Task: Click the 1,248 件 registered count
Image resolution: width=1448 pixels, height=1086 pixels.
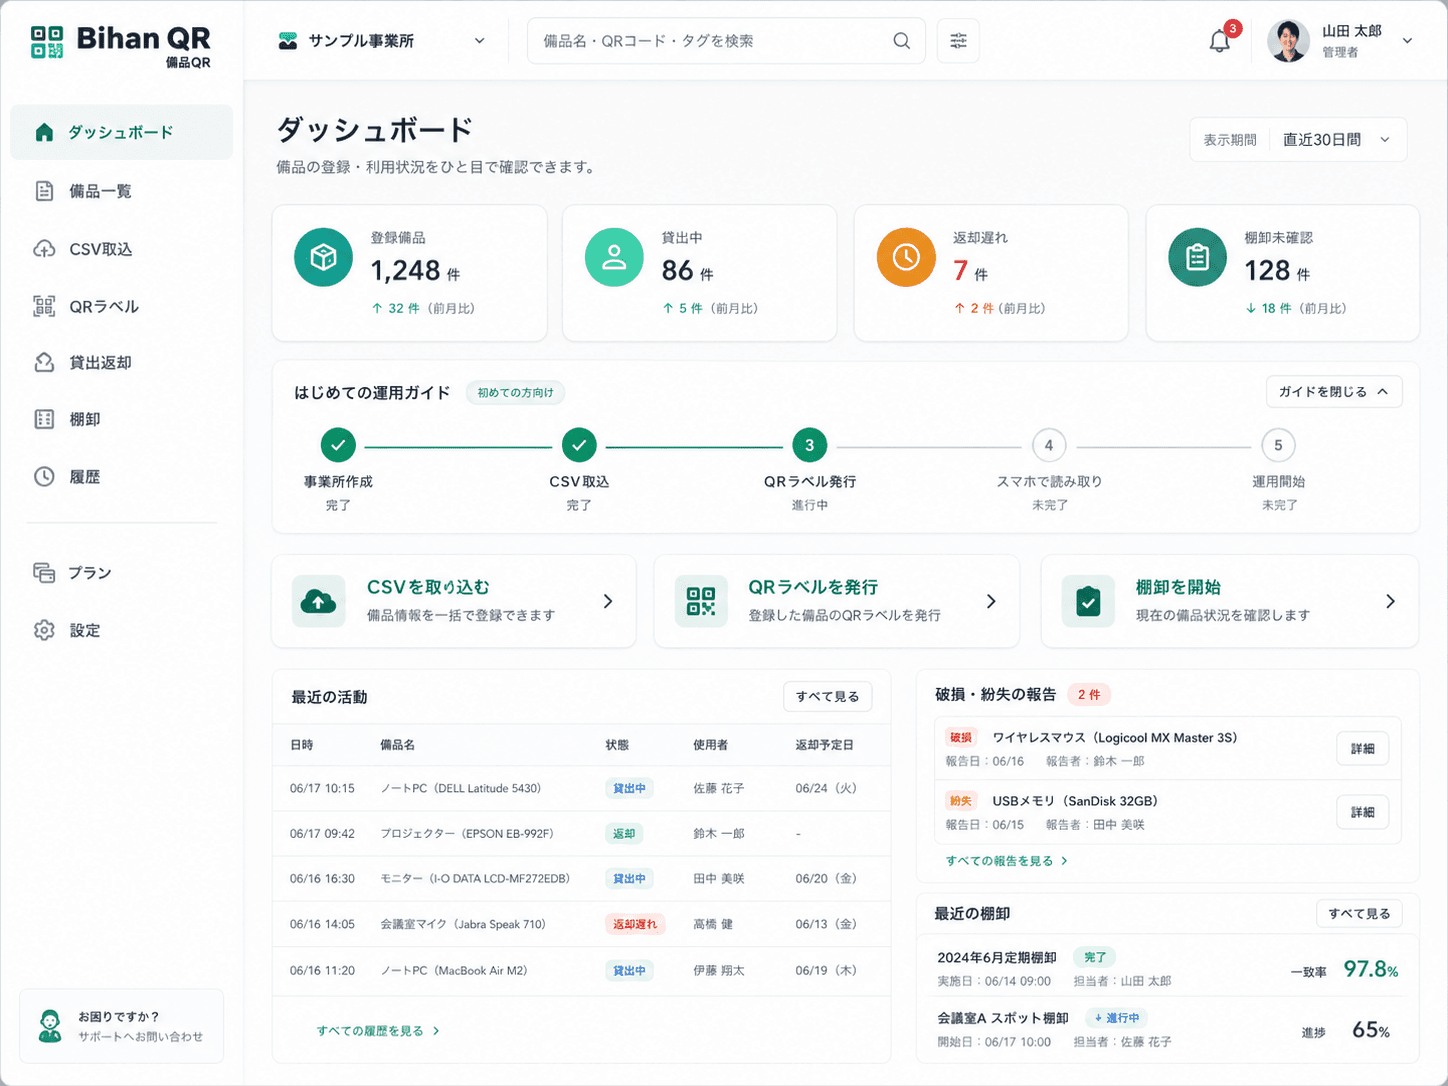Action: coord(416,271)
